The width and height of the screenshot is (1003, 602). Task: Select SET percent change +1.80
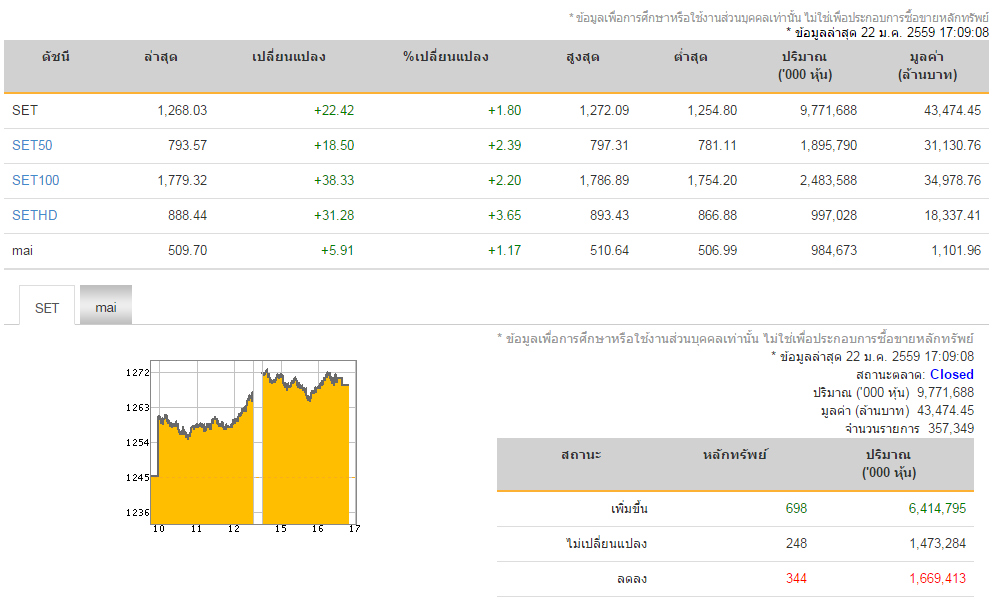tap(504, 110)
